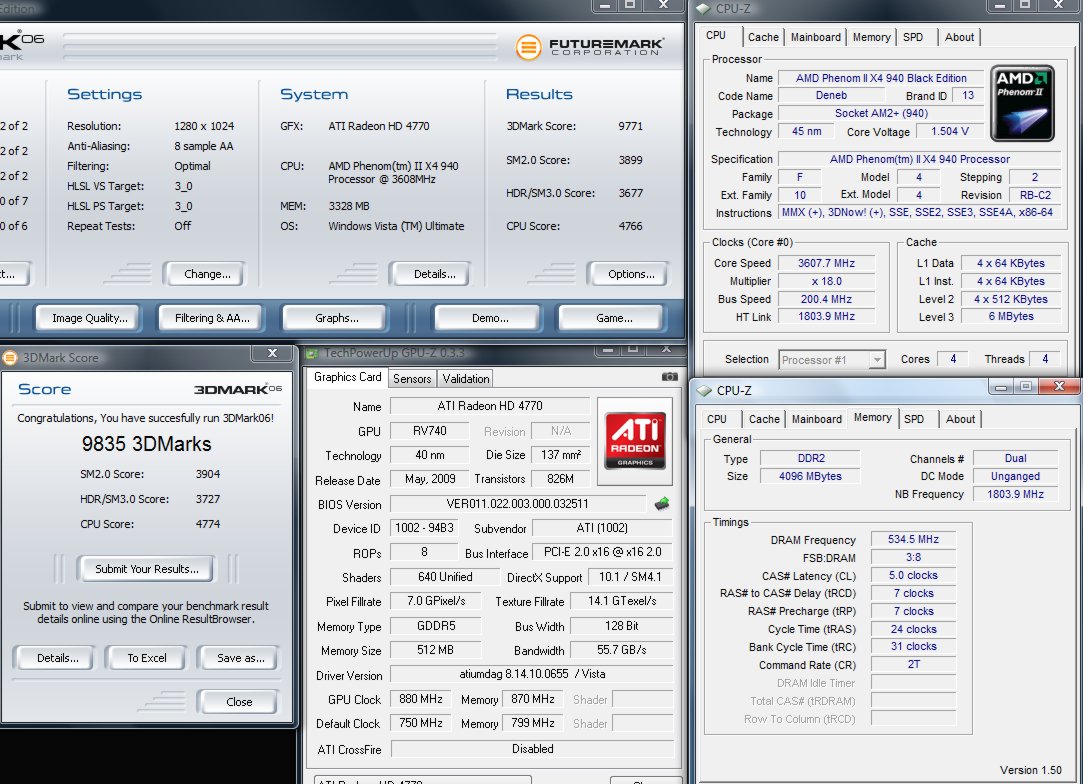Click the ATI Radeon logo in GPU-Z
Viewport: 1083px width, 784px height.
pyautogui.click(x=635, y=440)
